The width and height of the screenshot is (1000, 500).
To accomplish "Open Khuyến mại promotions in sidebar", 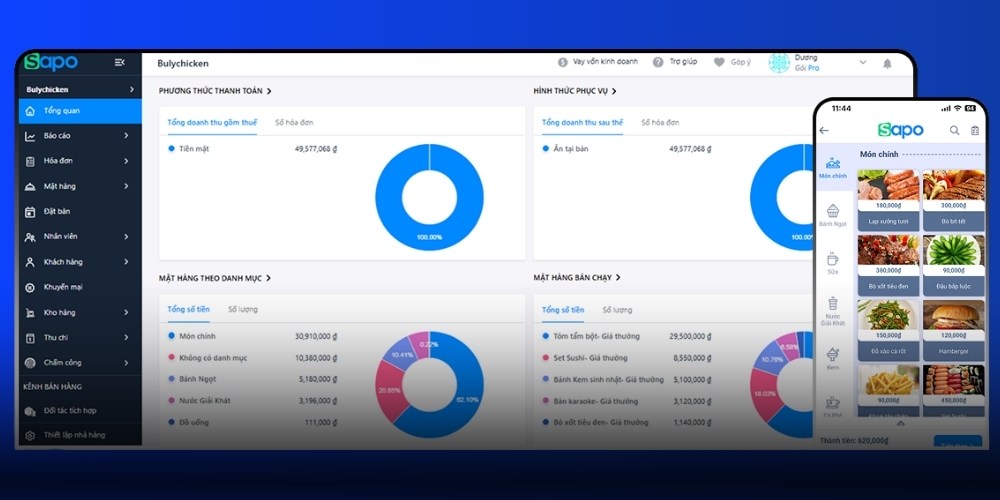I will (x=62, y=287).
